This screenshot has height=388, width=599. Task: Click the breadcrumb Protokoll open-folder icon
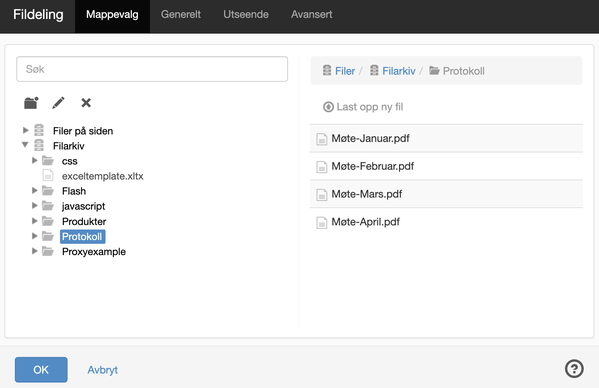(434, 70)
